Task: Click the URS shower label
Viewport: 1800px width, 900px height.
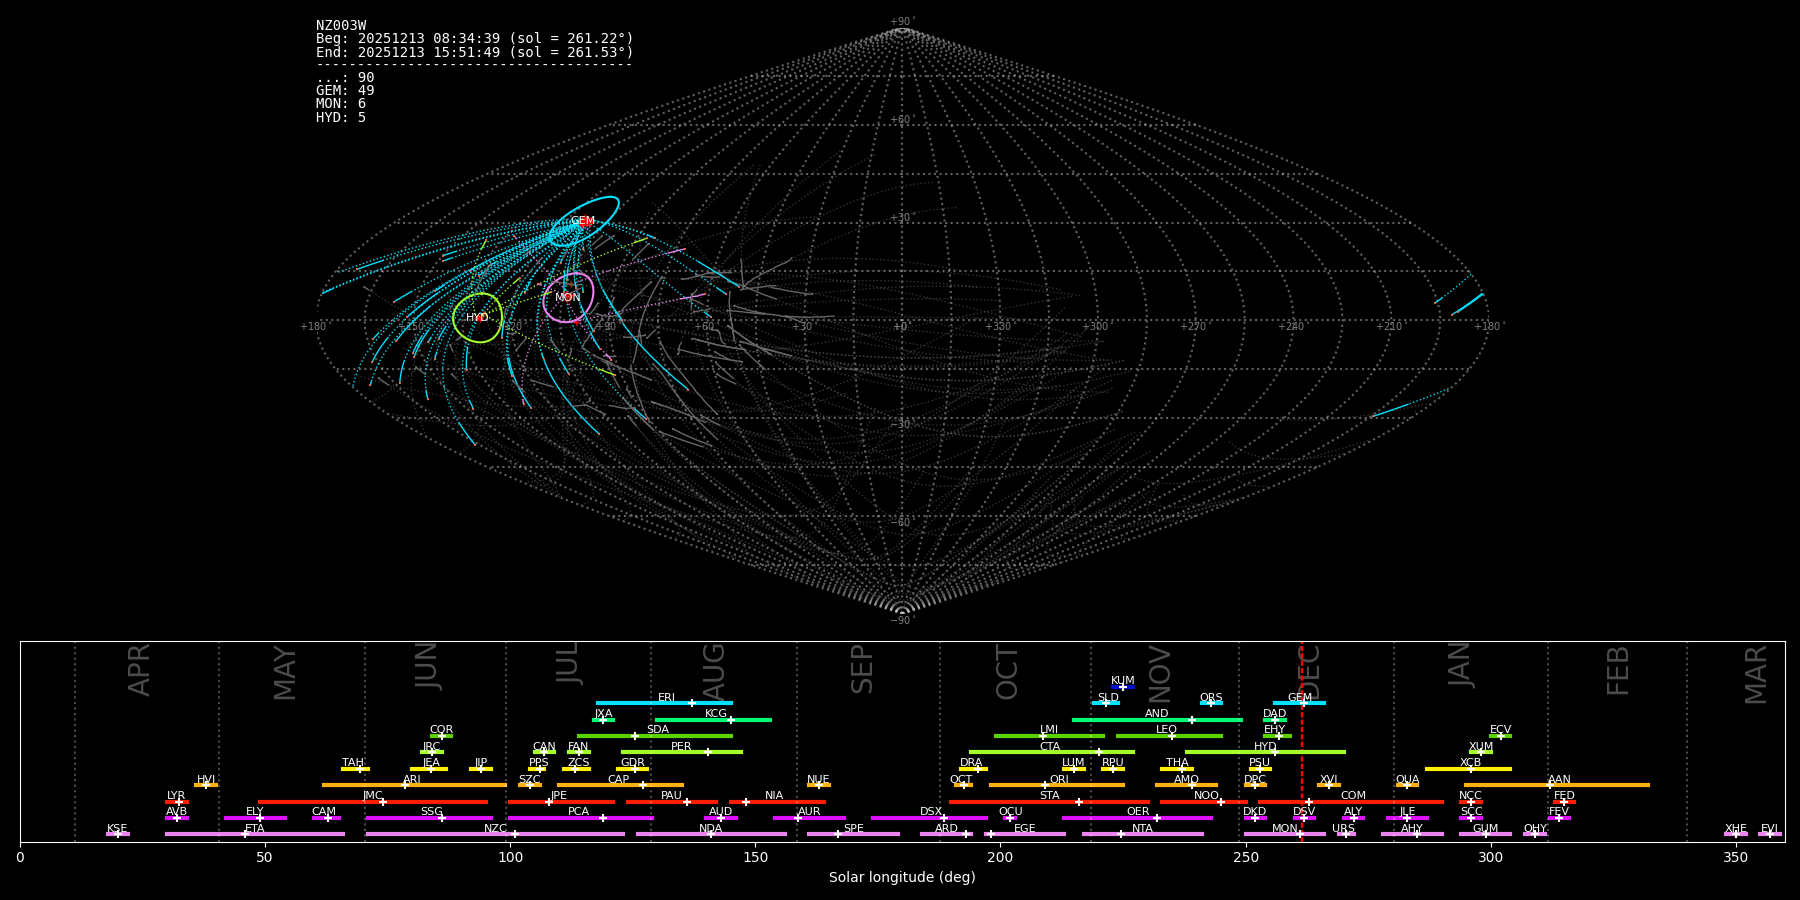Action: tap(1344, 829)
